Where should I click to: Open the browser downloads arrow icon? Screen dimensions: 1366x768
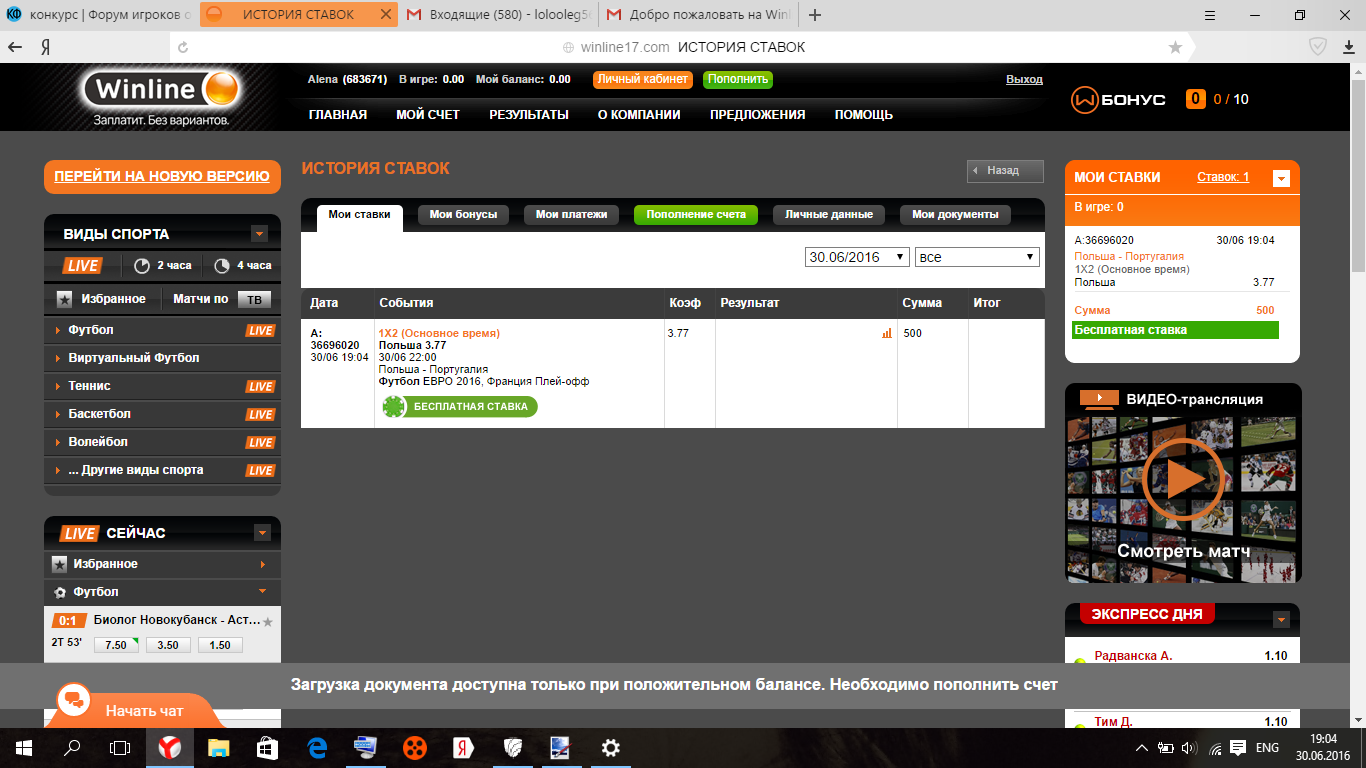[1348, 47]
